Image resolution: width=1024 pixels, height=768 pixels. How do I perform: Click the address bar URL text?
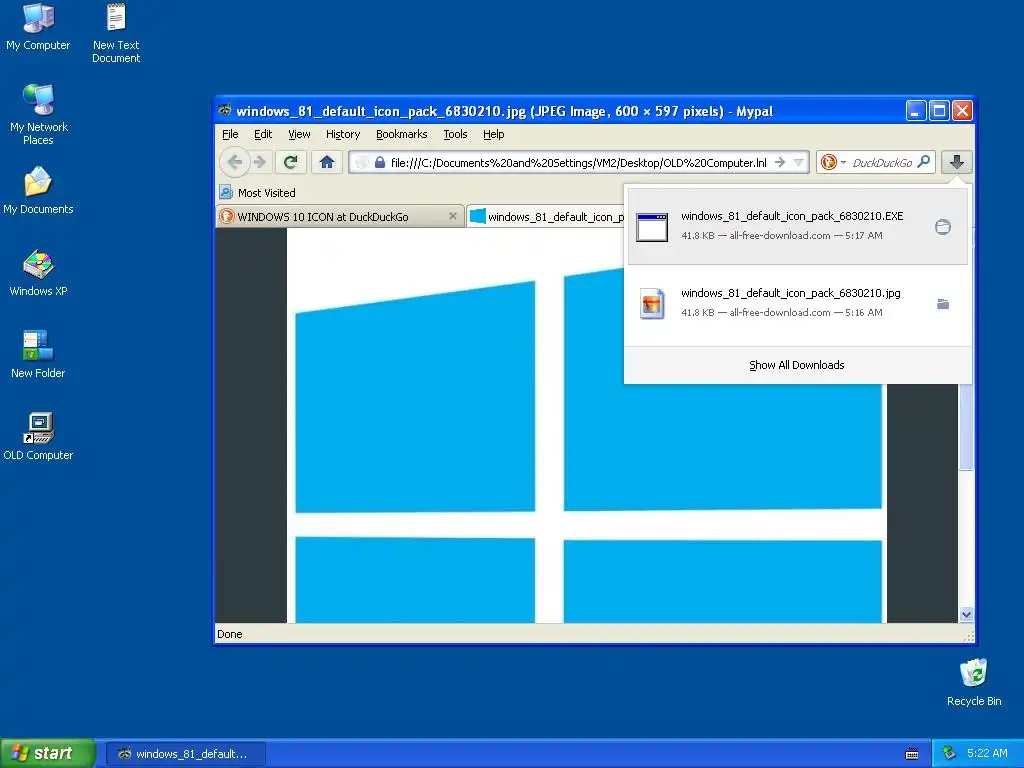579,163
